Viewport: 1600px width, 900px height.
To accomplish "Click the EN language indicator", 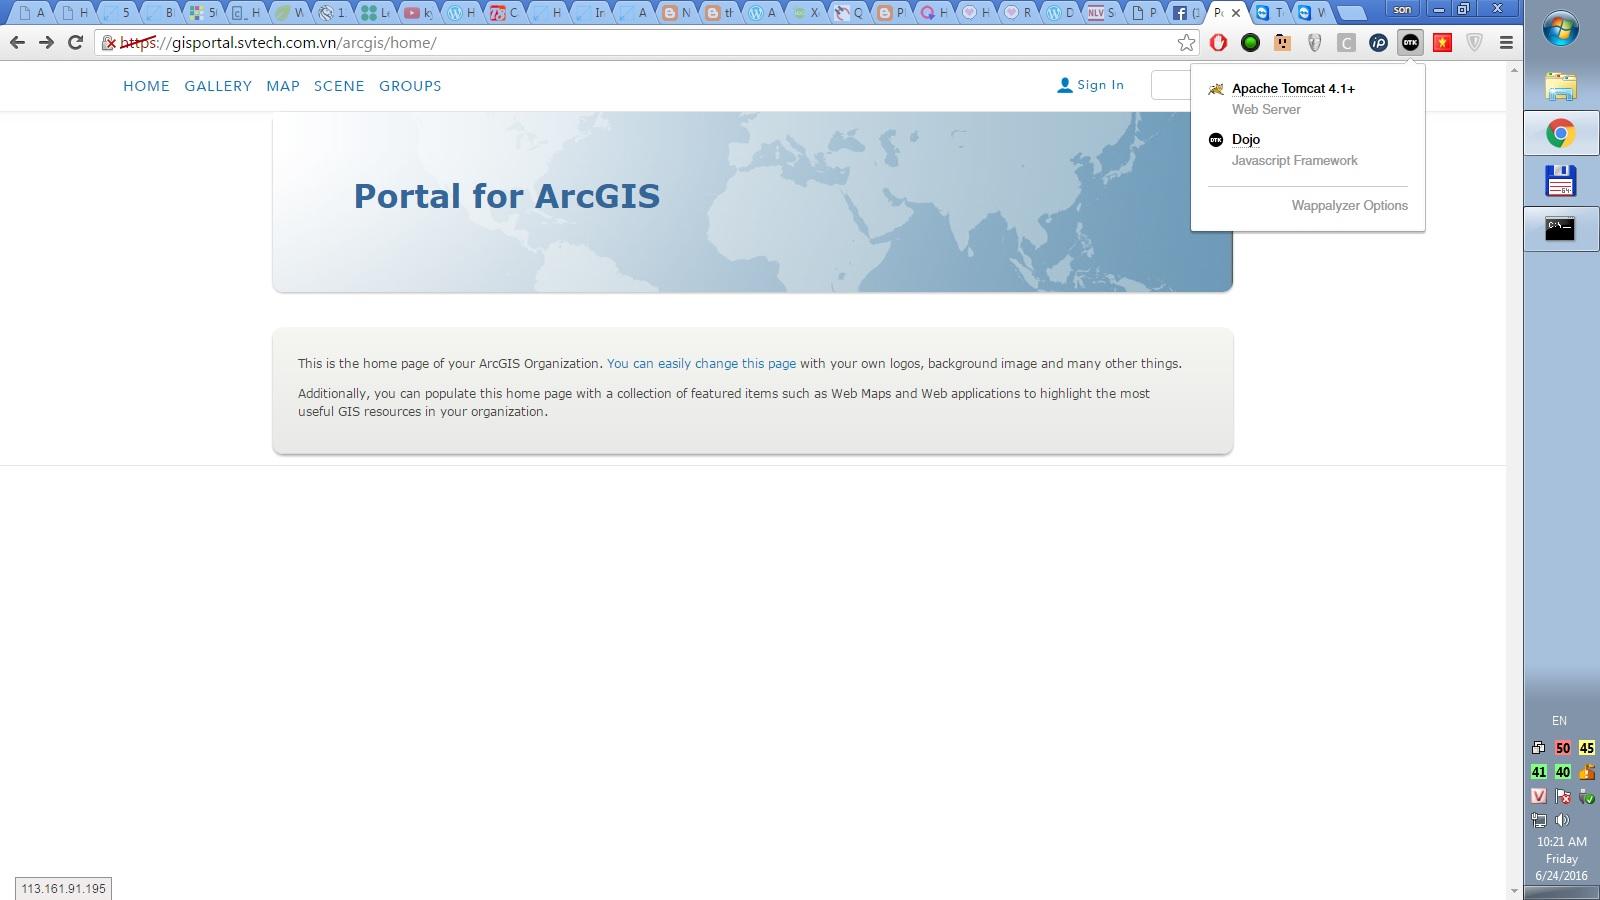I will [1559, 721].
